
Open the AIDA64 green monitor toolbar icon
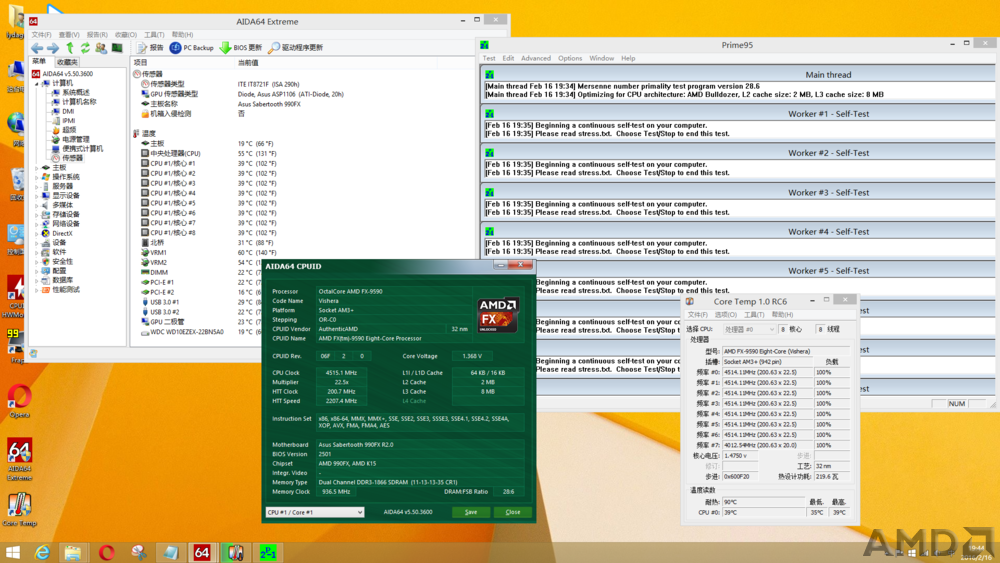117,48
